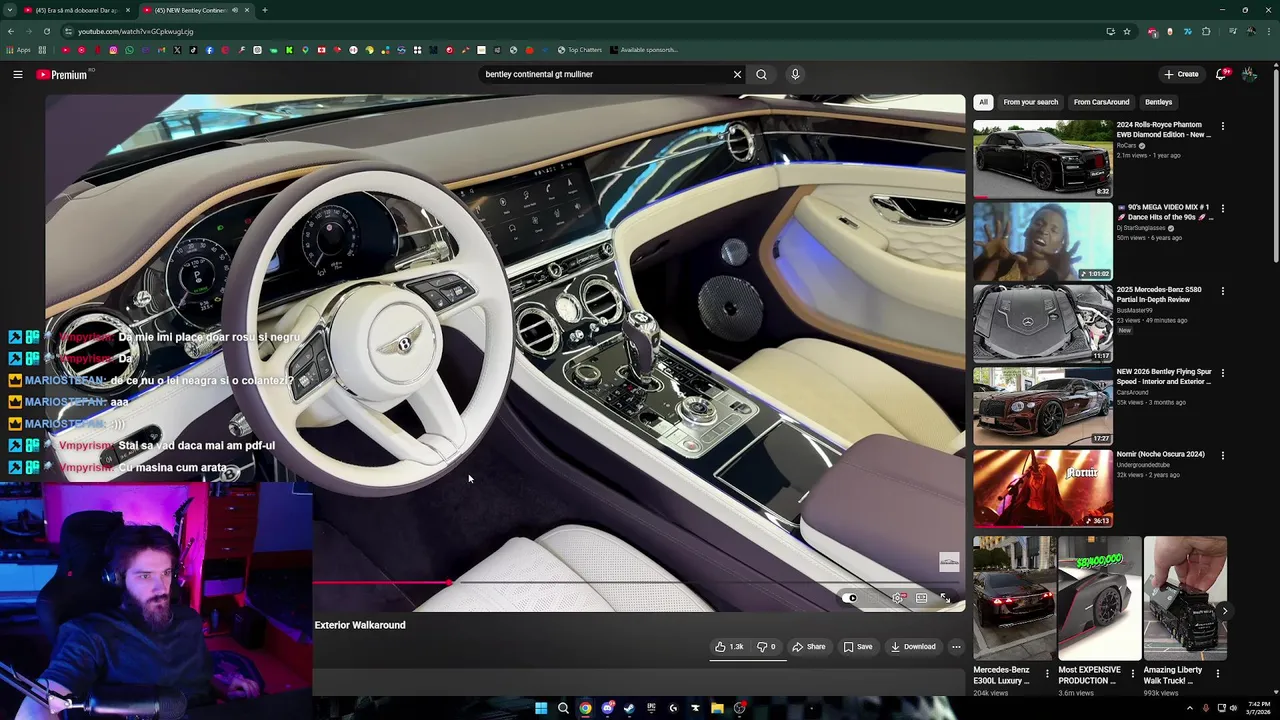This screenshot has height=720, width=1280.
Task: Run search with the magnifier button
Action: (x=762, y=74)
